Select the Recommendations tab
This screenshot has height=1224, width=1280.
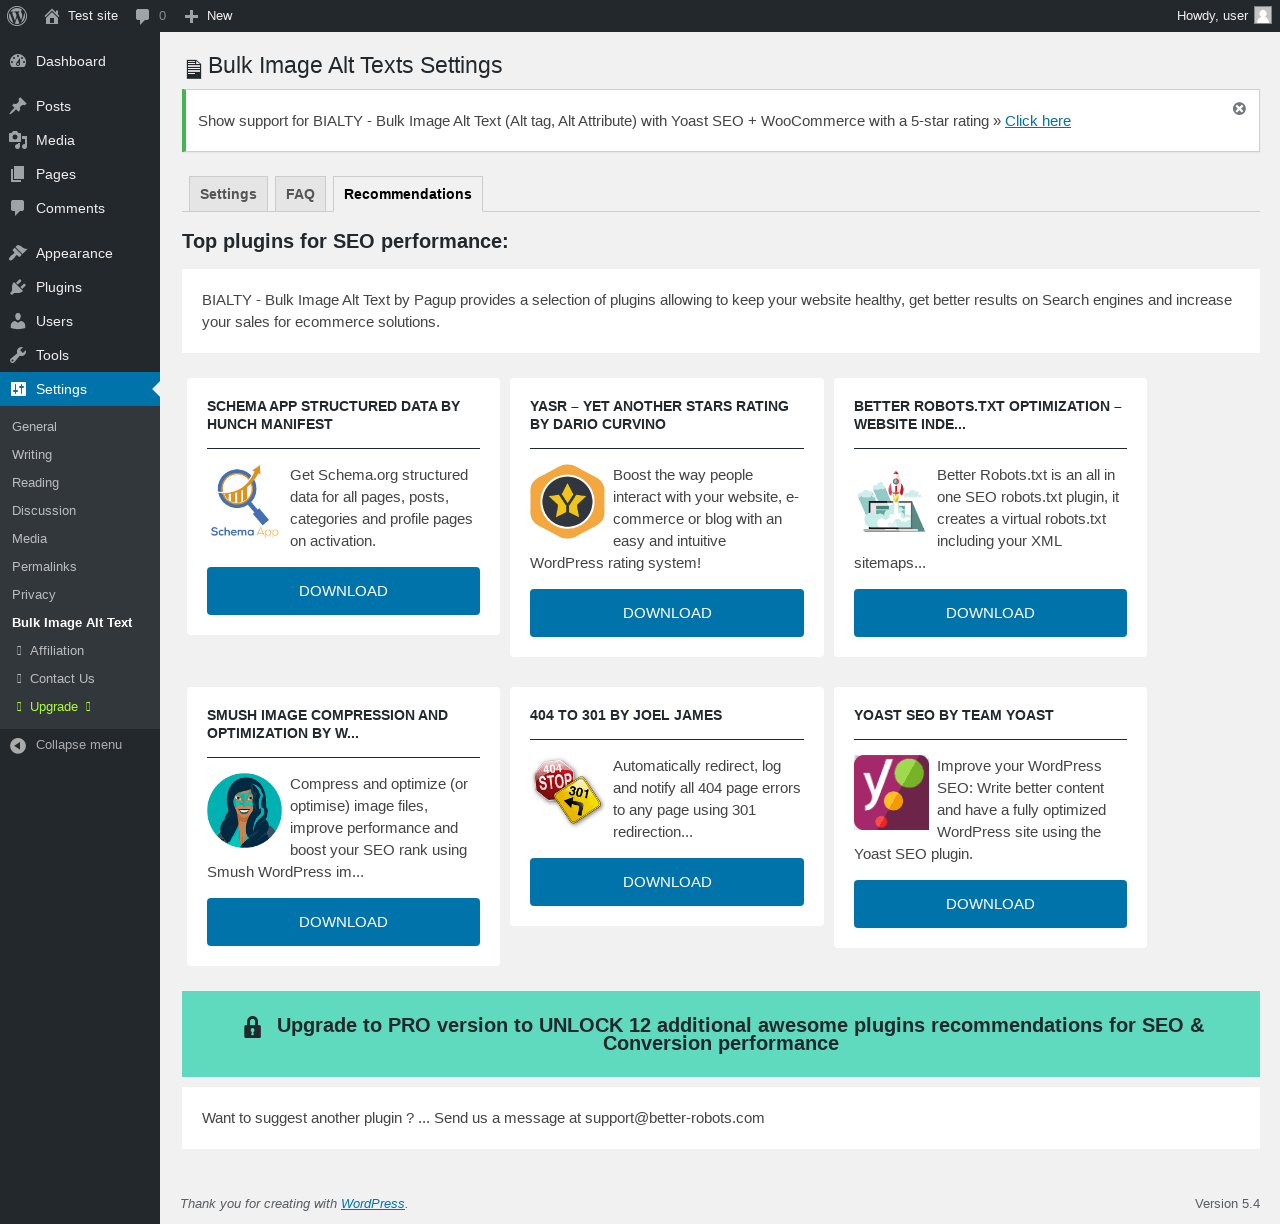tap(408, 194)
